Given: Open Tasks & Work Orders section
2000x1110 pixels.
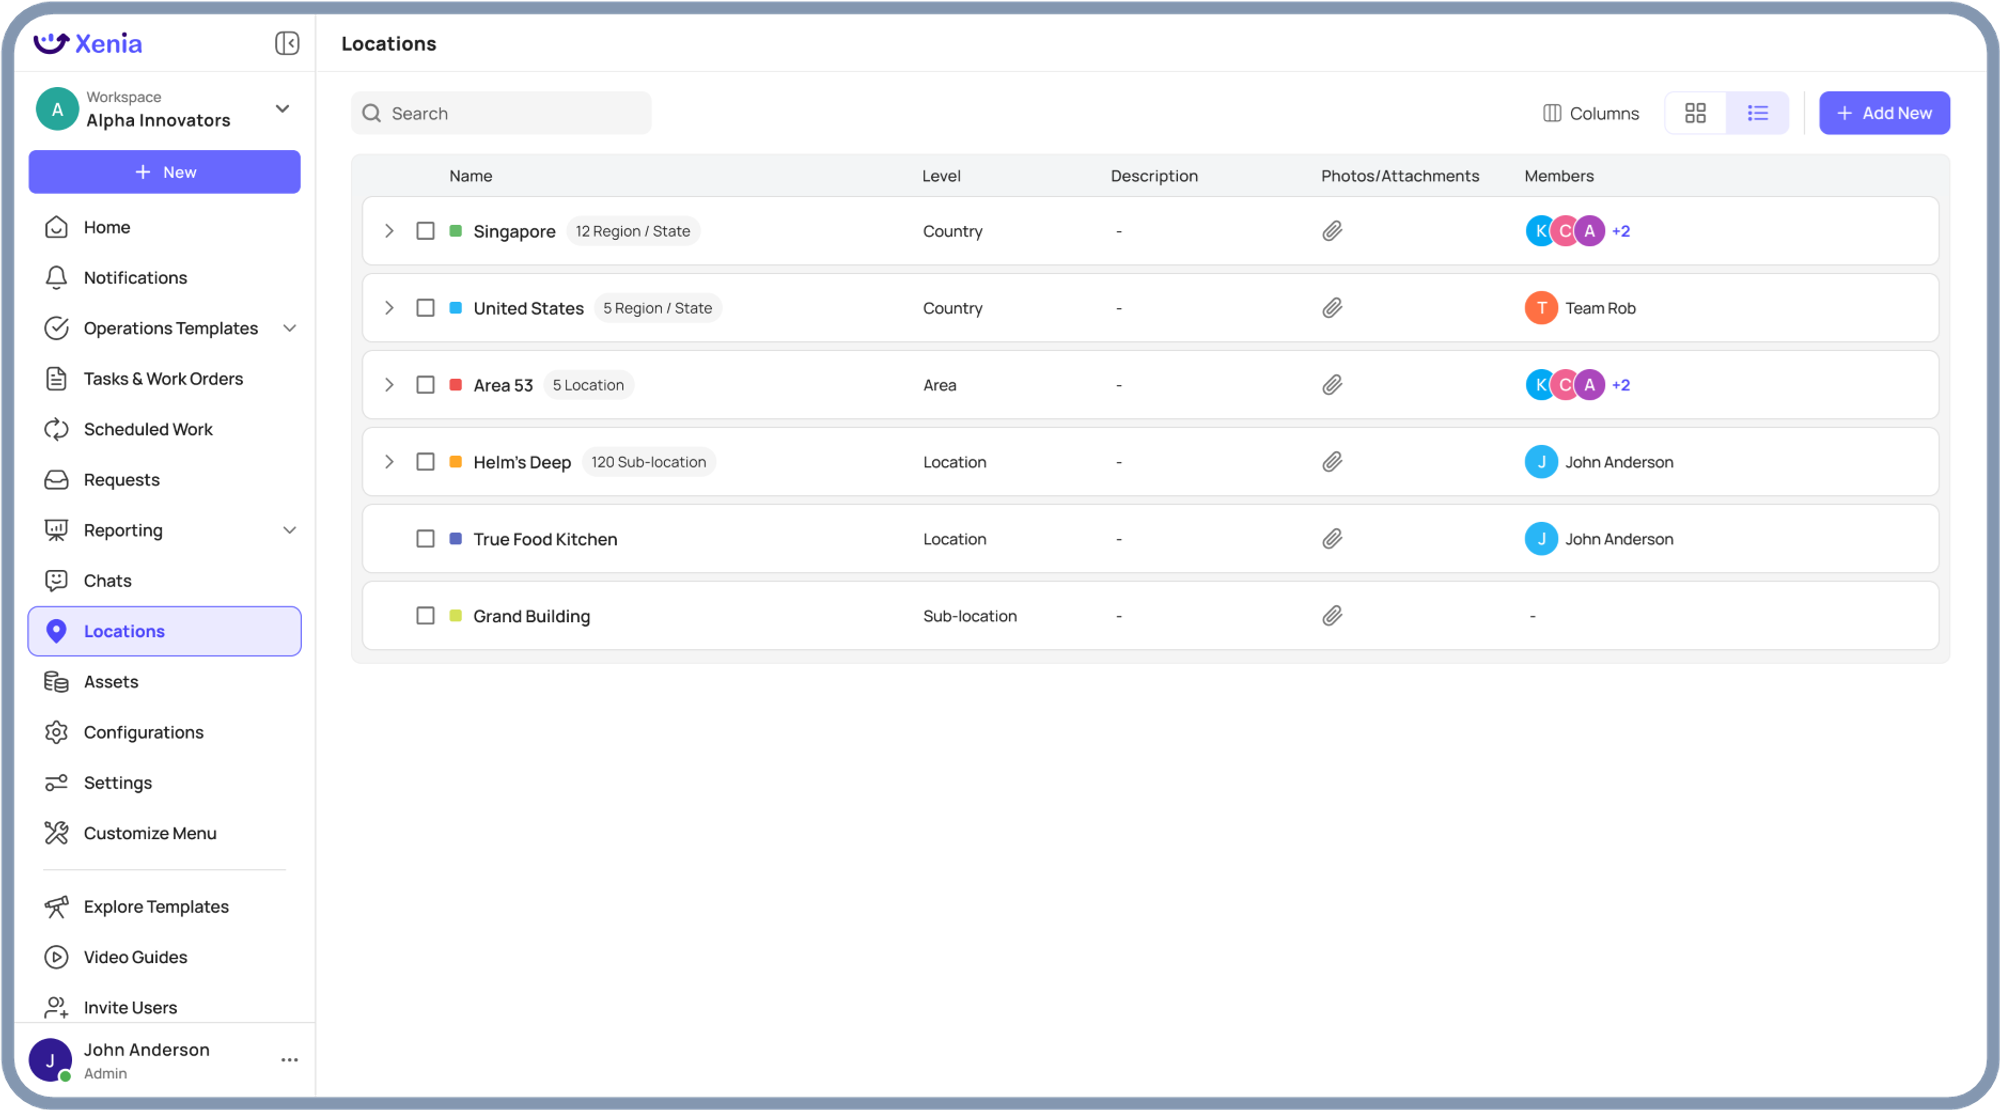Looking at the screenshot, I should pos(163,377).
